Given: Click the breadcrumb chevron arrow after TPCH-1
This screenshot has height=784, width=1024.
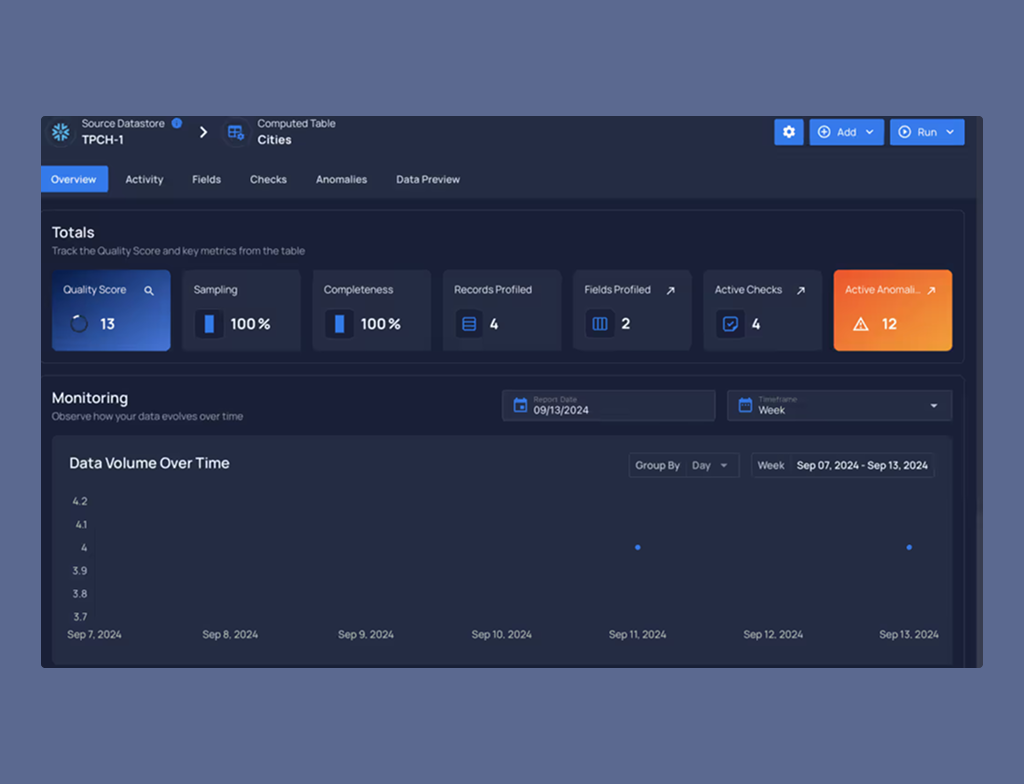Looking at the screenshot, I should pos(203,132).
